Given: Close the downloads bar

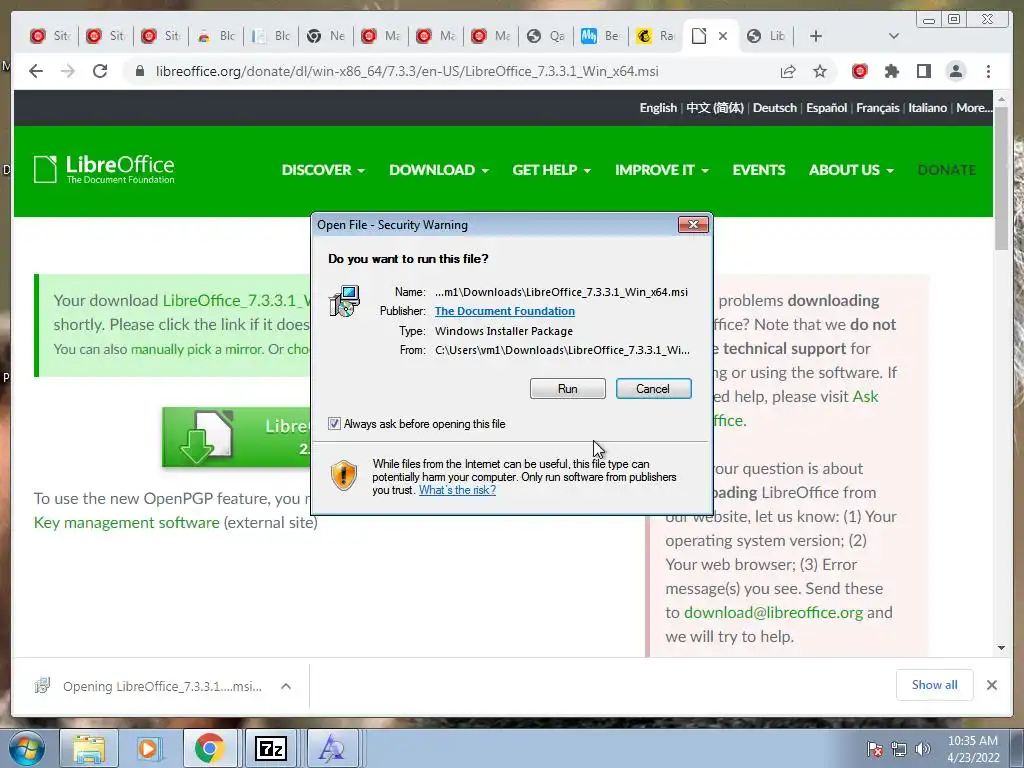Looking at the screenshot, I should coord(991,685).
